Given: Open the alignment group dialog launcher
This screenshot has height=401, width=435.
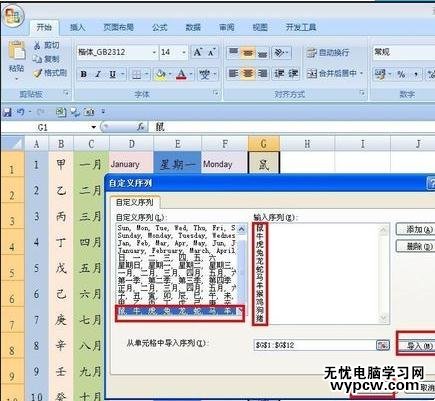Looking at the screenshot, I should coord(362,93).
